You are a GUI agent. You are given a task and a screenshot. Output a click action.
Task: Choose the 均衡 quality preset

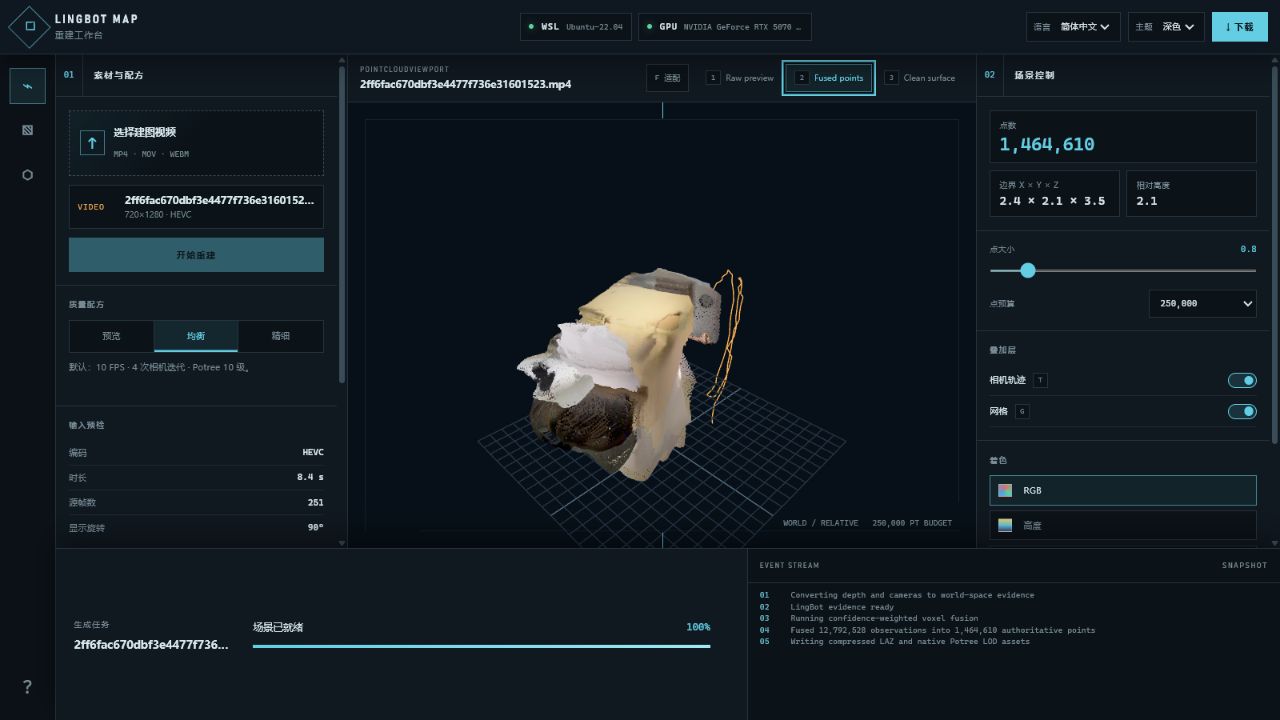[x=196, y=336]
